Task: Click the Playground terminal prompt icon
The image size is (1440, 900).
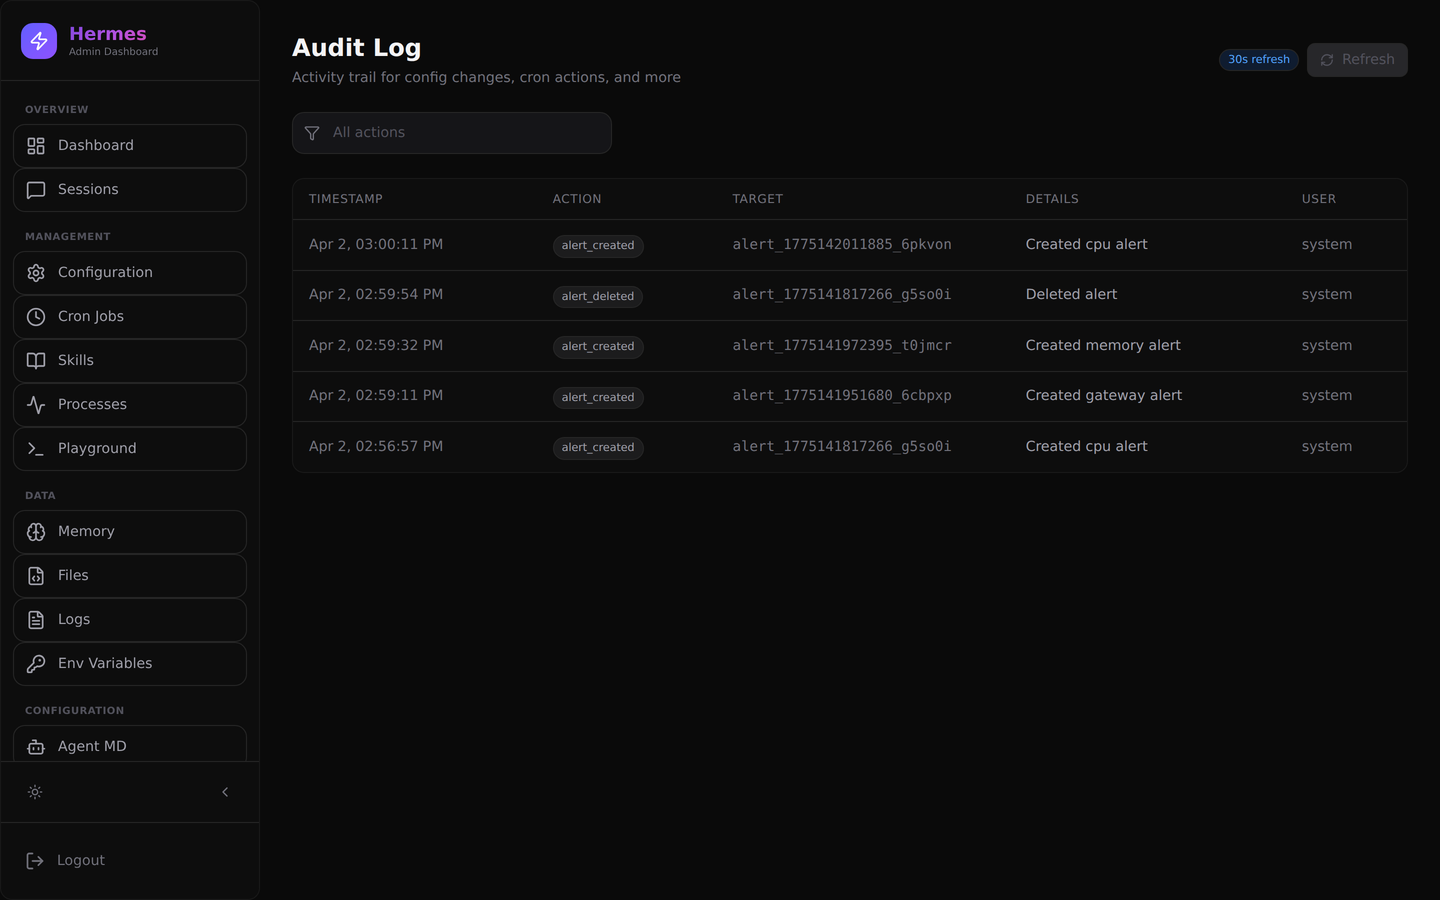Action: pos(36,449)
